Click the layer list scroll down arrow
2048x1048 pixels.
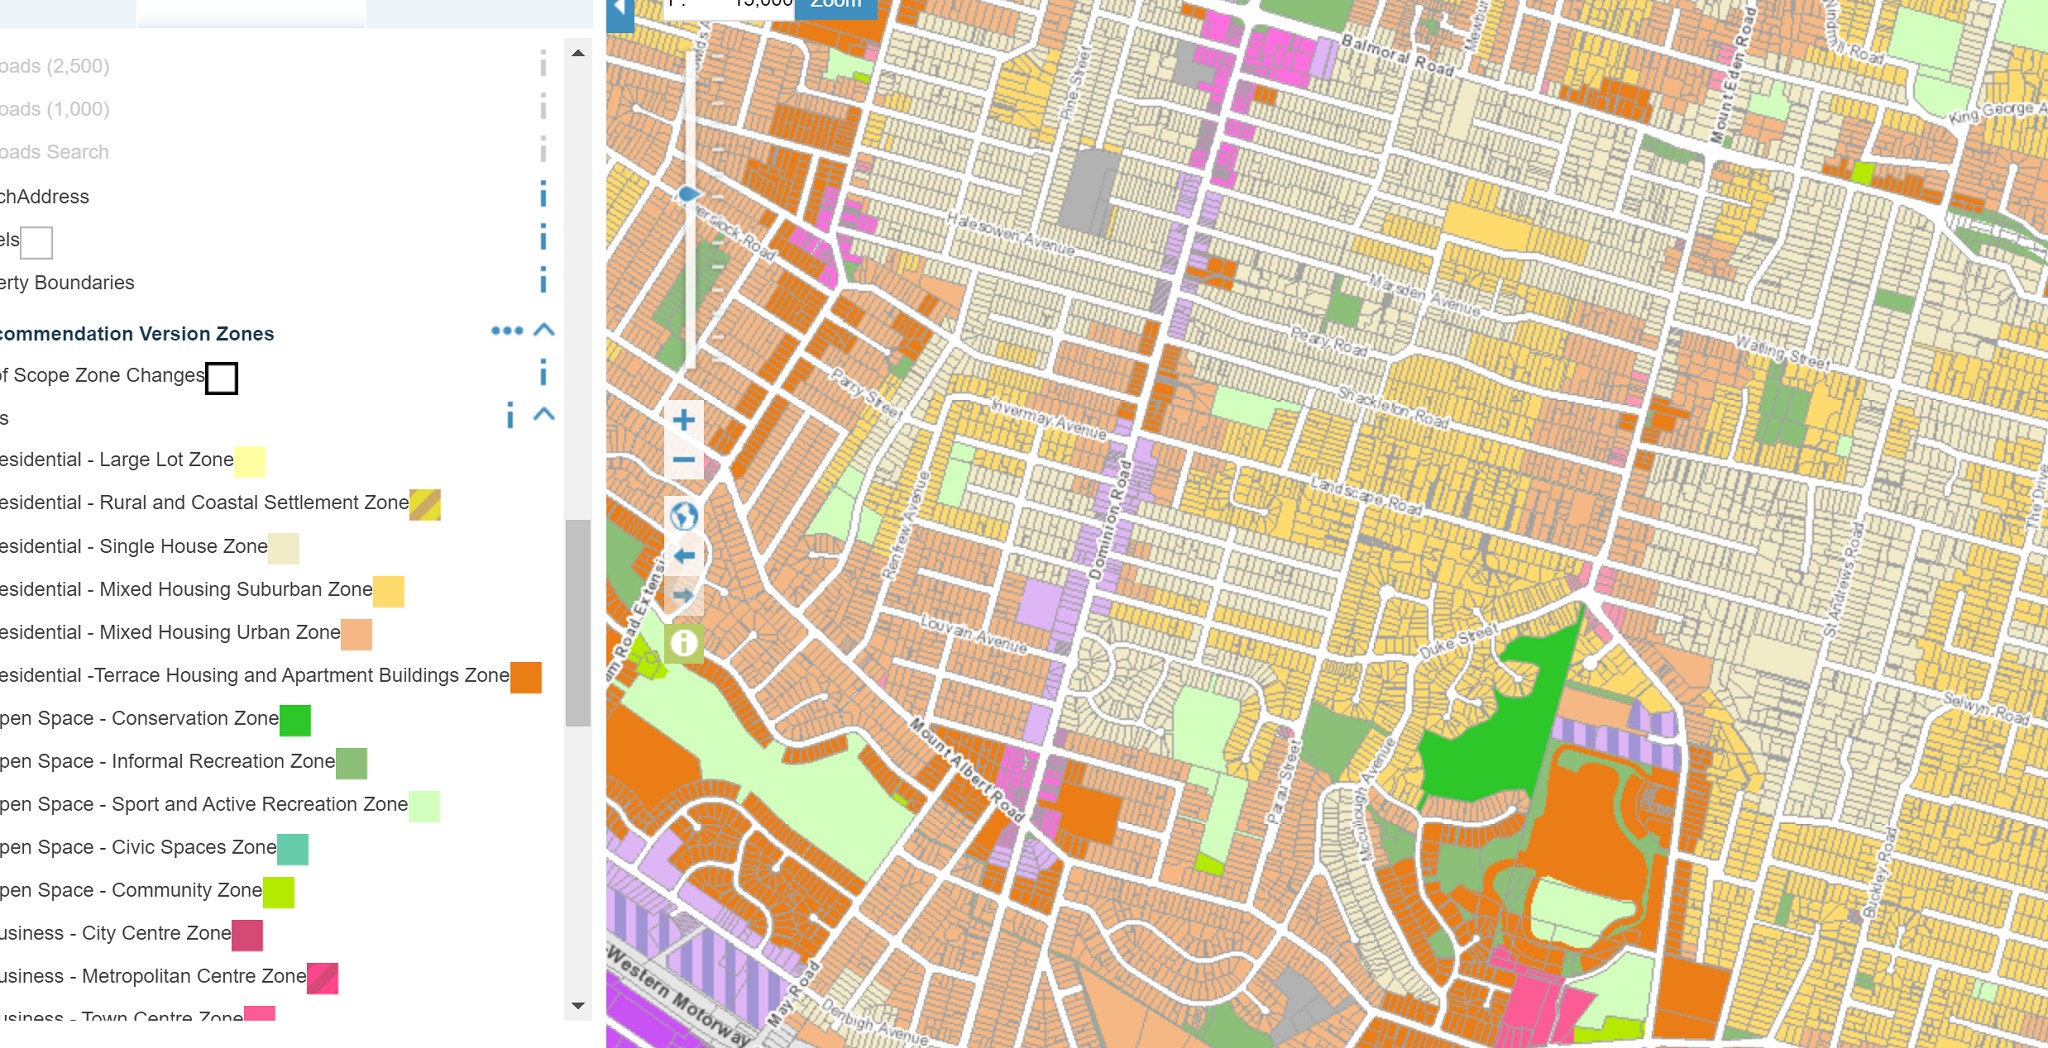[x=578, y=1006]
